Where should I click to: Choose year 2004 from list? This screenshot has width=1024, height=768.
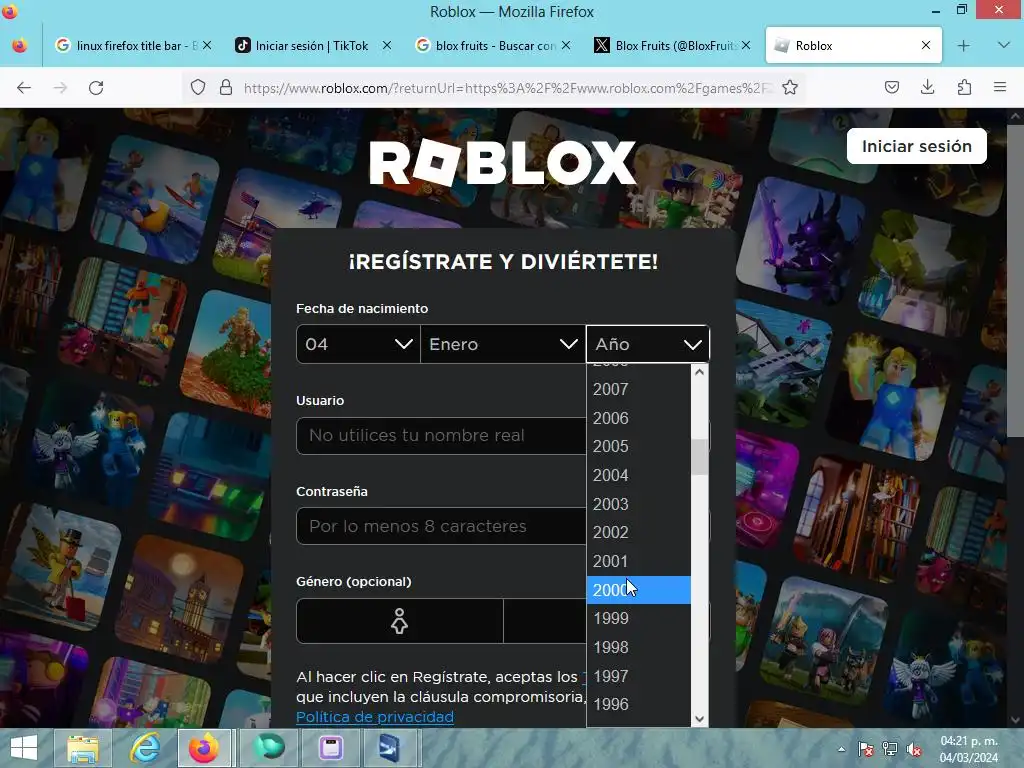[638, 475]
